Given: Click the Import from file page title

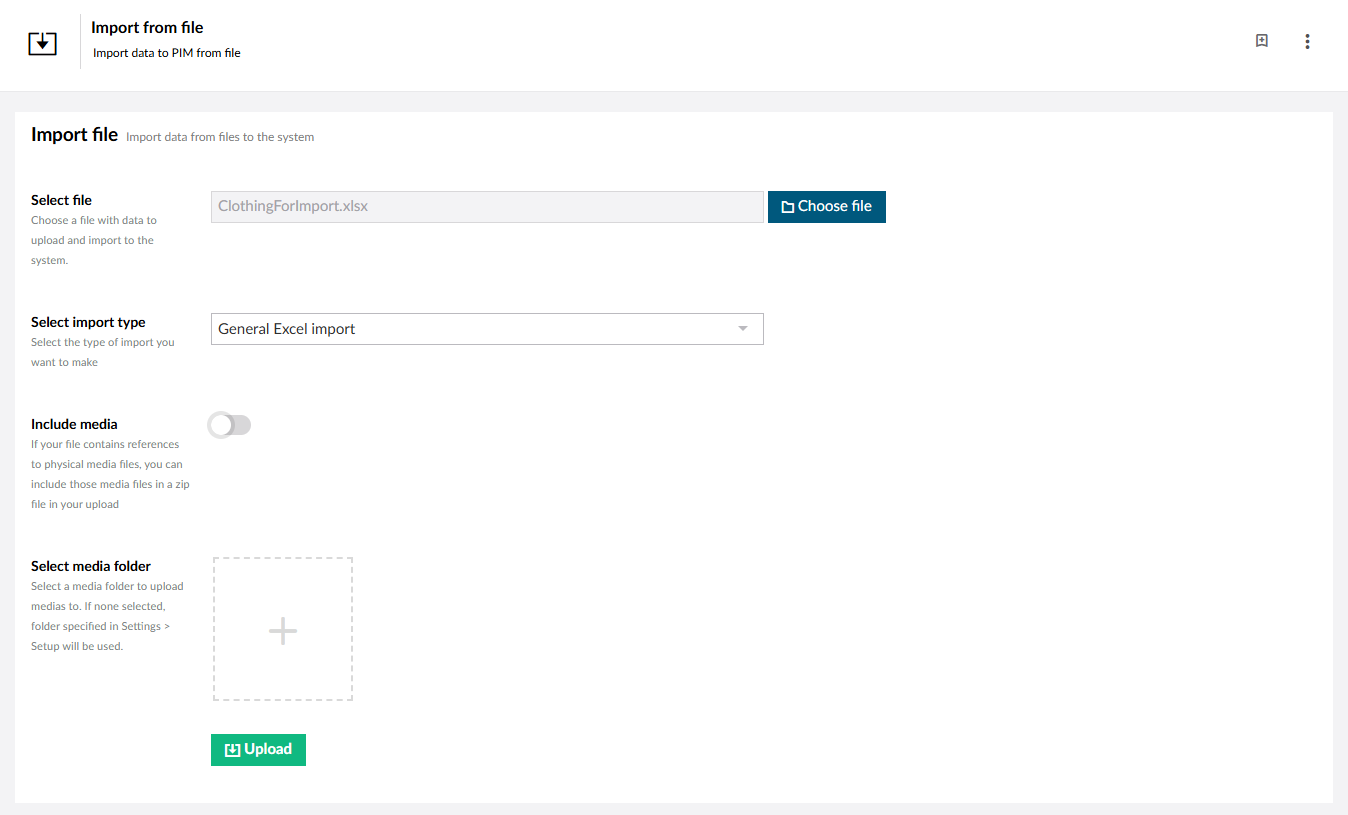Looking at the screenshot, I should 147,28.
